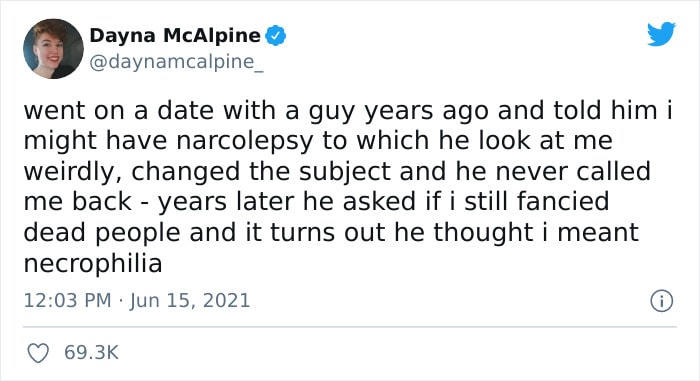Viewport: 700px width, 381px height.
Task: Click the tweet's first line of text
Action: tap(348, 111)
